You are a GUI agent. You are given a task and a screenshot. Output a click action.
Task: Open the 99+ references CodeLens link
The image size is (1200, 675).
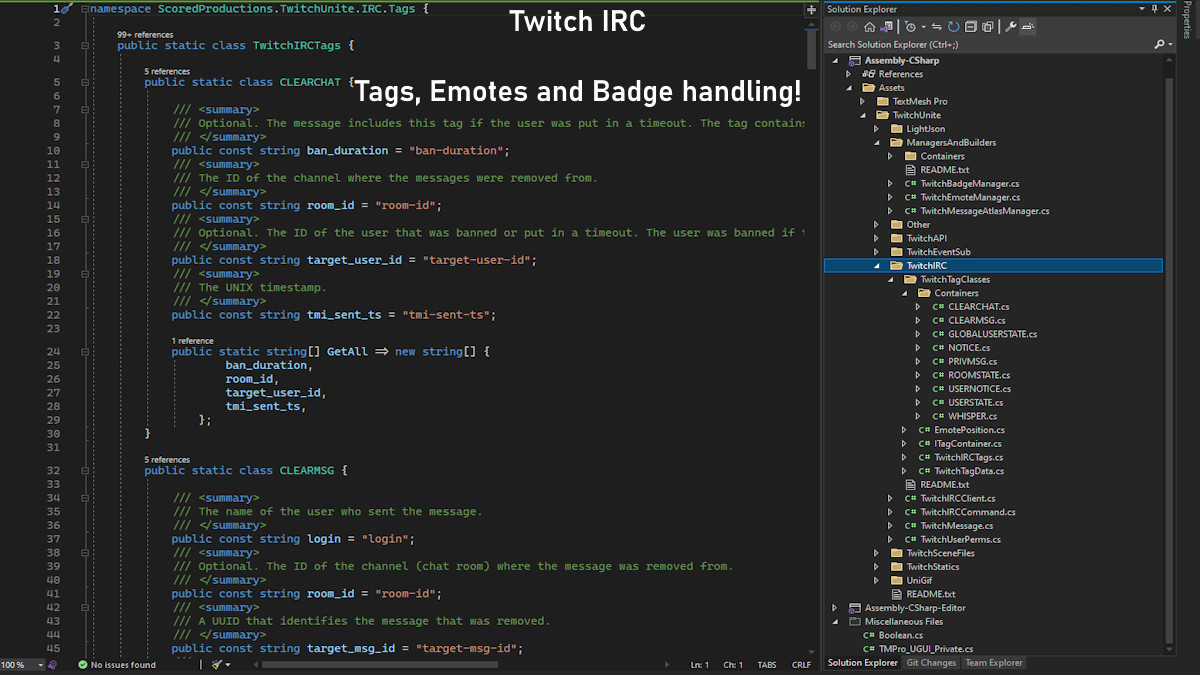tap(145, 34)
